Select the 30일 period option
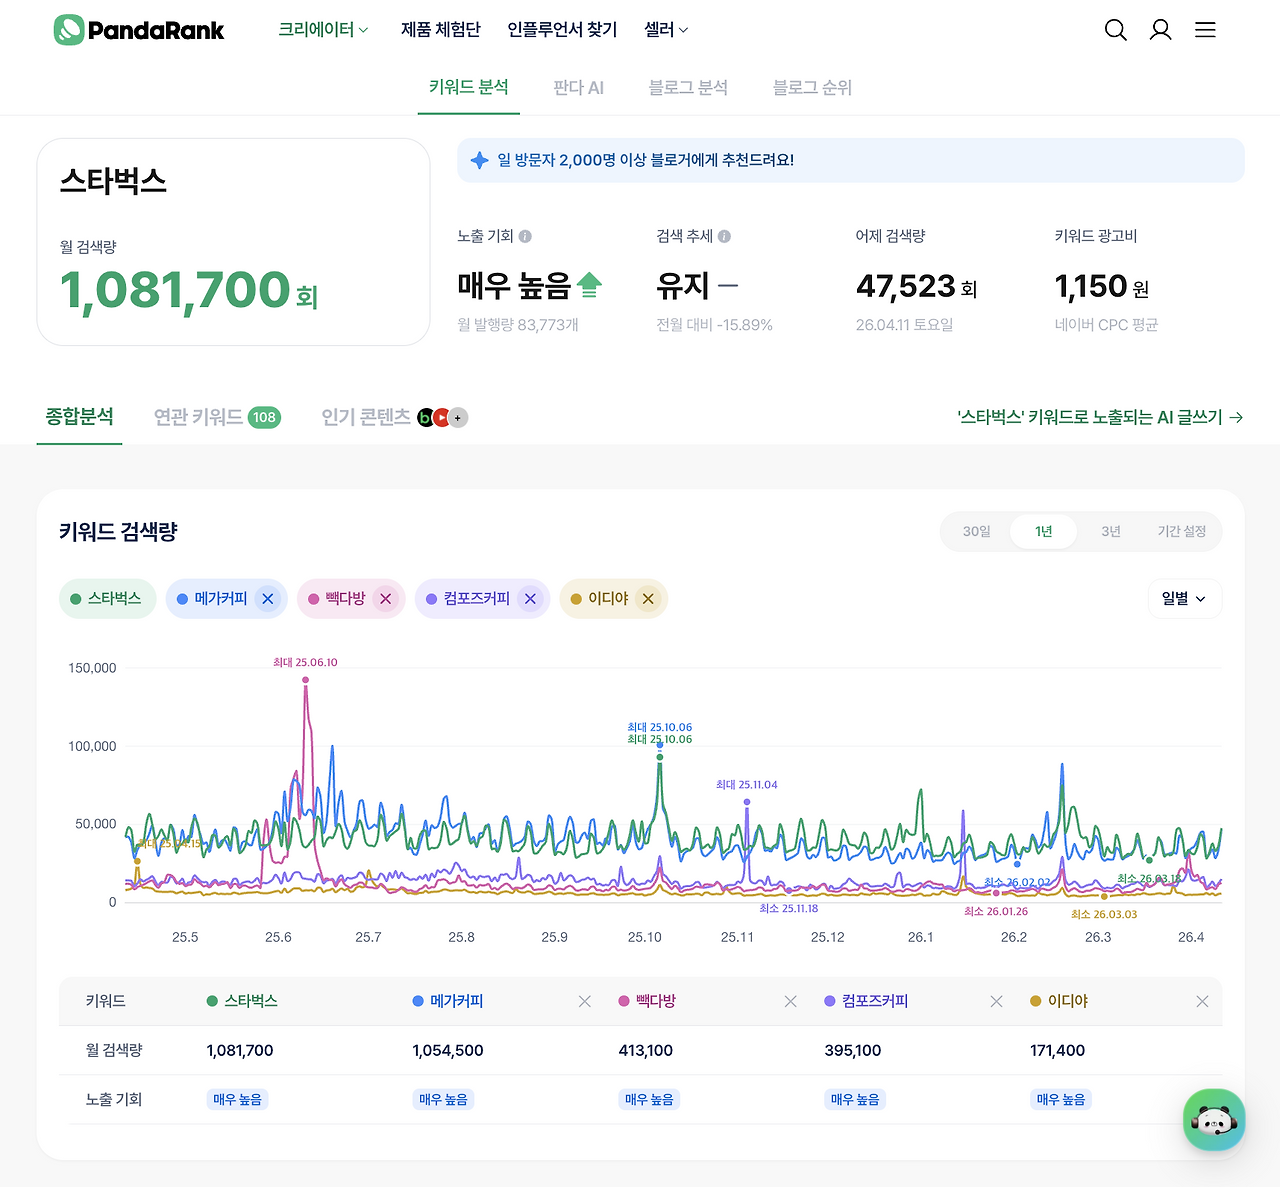 (976, 531)
